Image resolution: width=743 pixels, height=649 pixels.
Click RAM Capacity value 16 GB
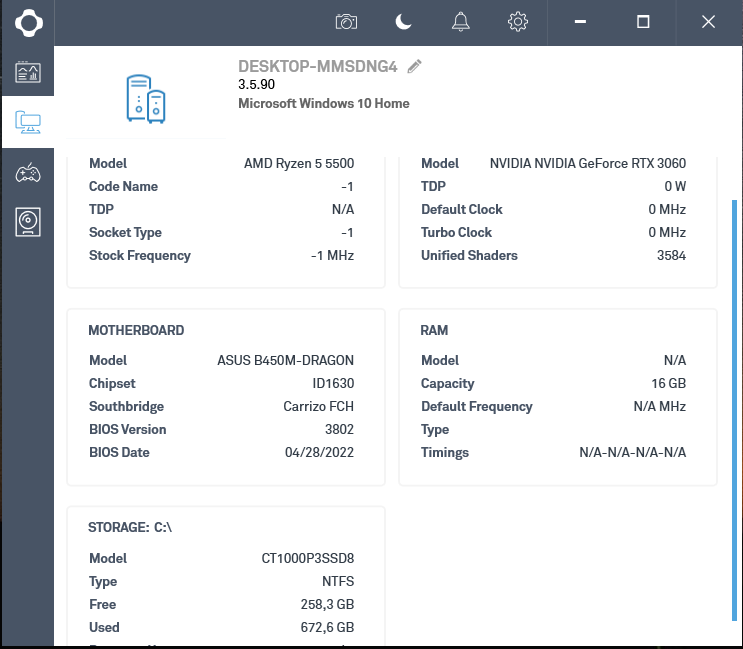pyautogui.click(x=669, y=383)
